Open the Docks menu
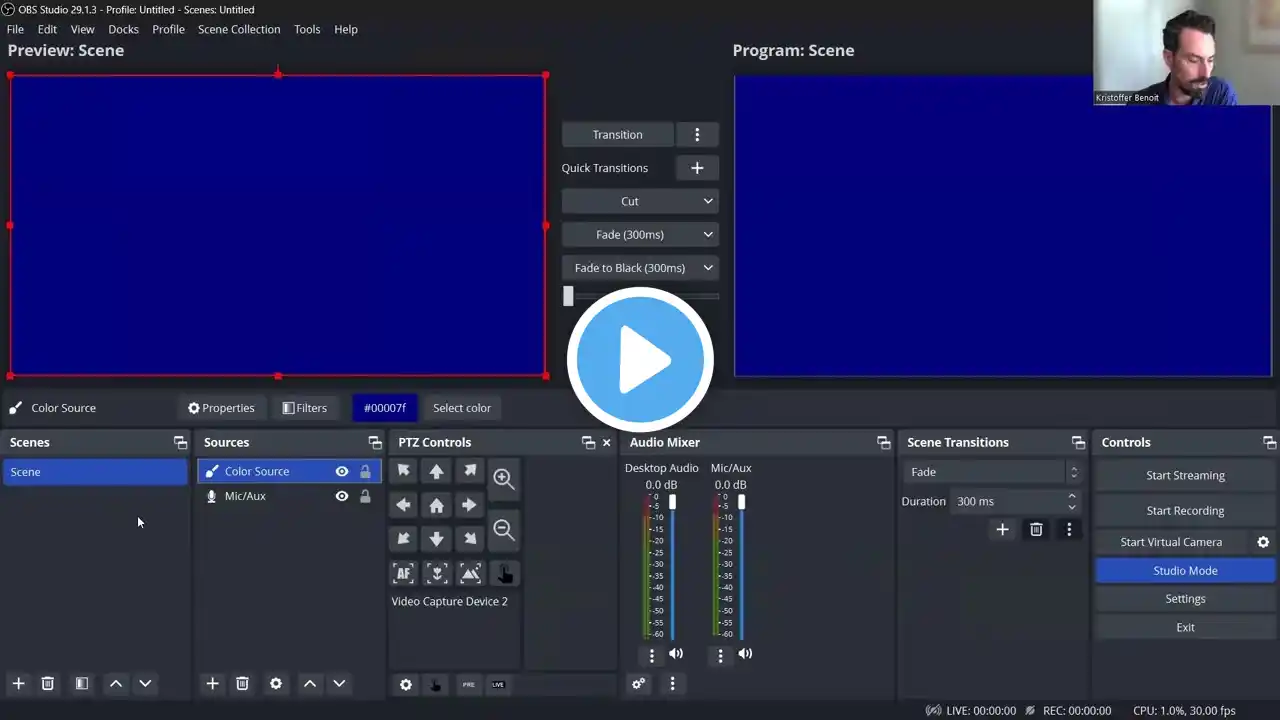 [x=123, y=29]
